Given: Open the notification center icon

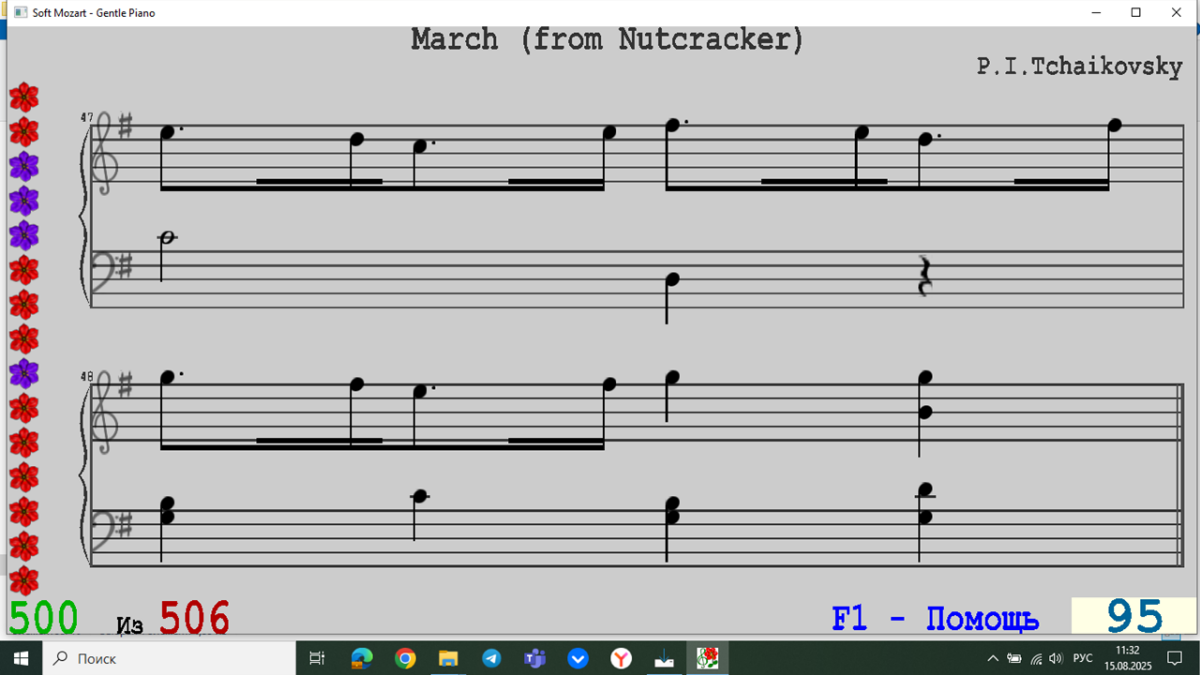Looking at the screenshot, I should click(x=1175, y=658).
